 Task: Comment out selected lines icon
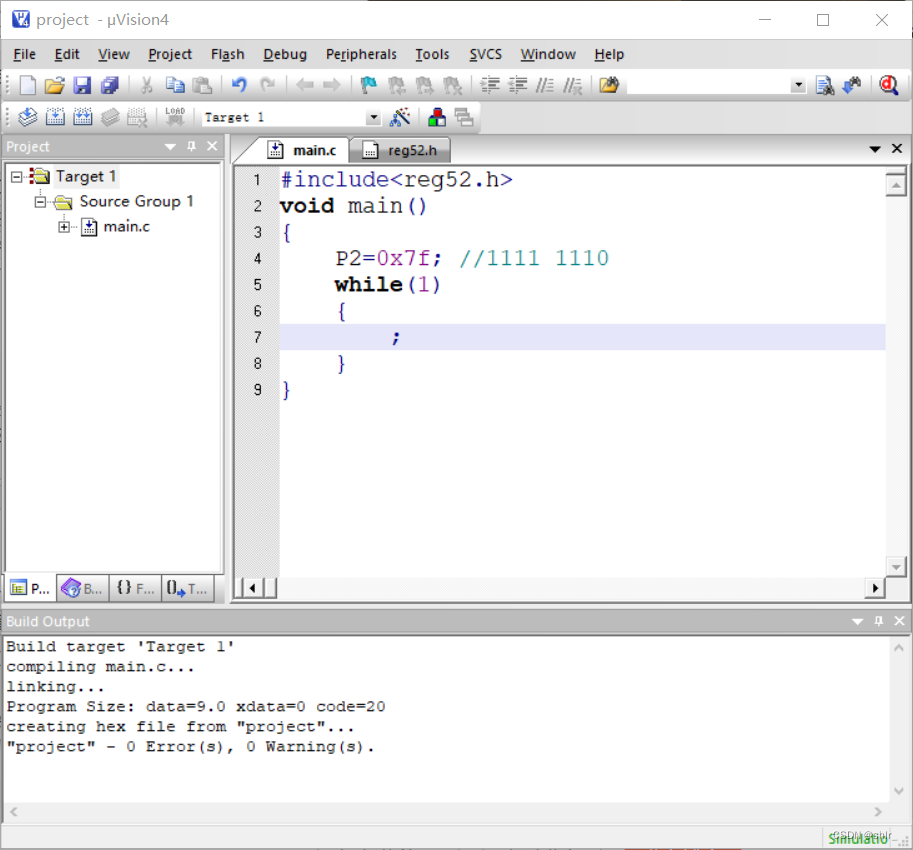pyautogui.click(x=545, y=85)
